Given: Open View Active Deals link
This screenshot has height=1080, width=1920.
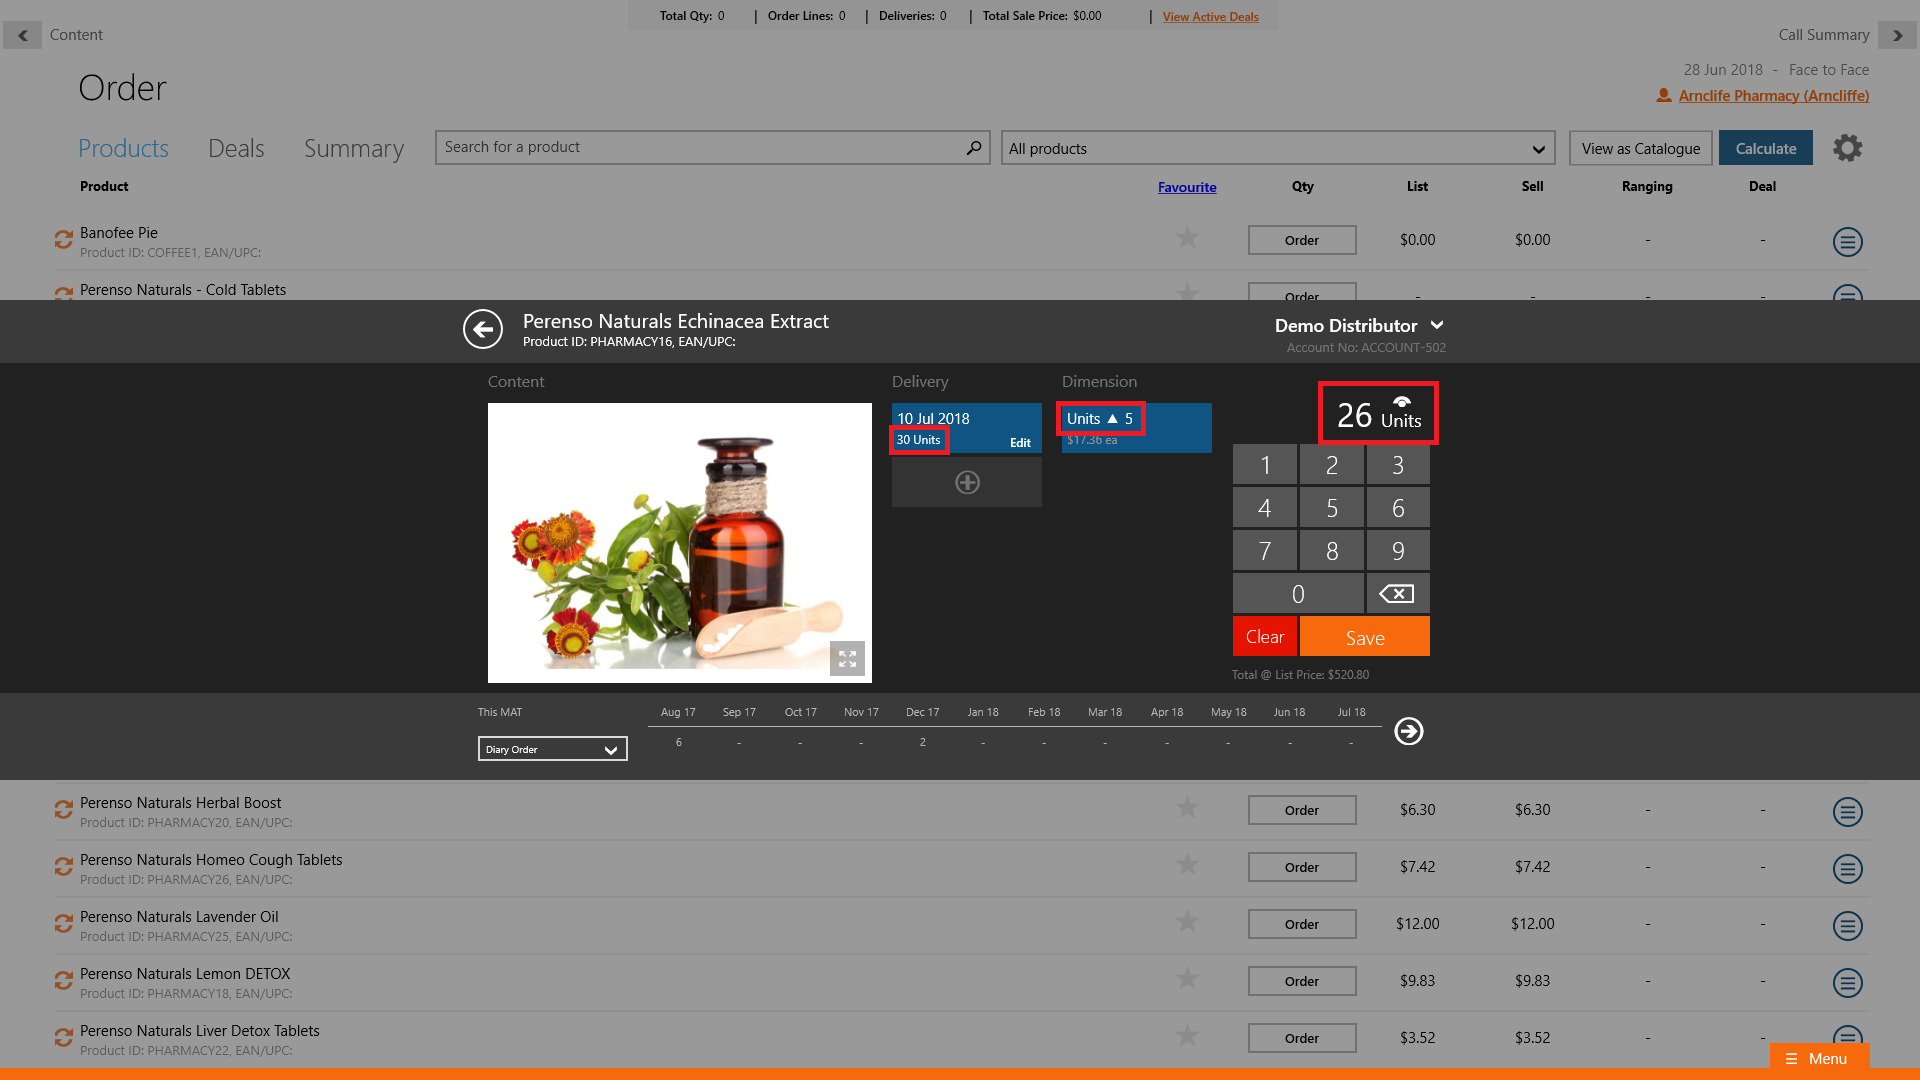Looking at the screenshot, I should [1210, 17].
